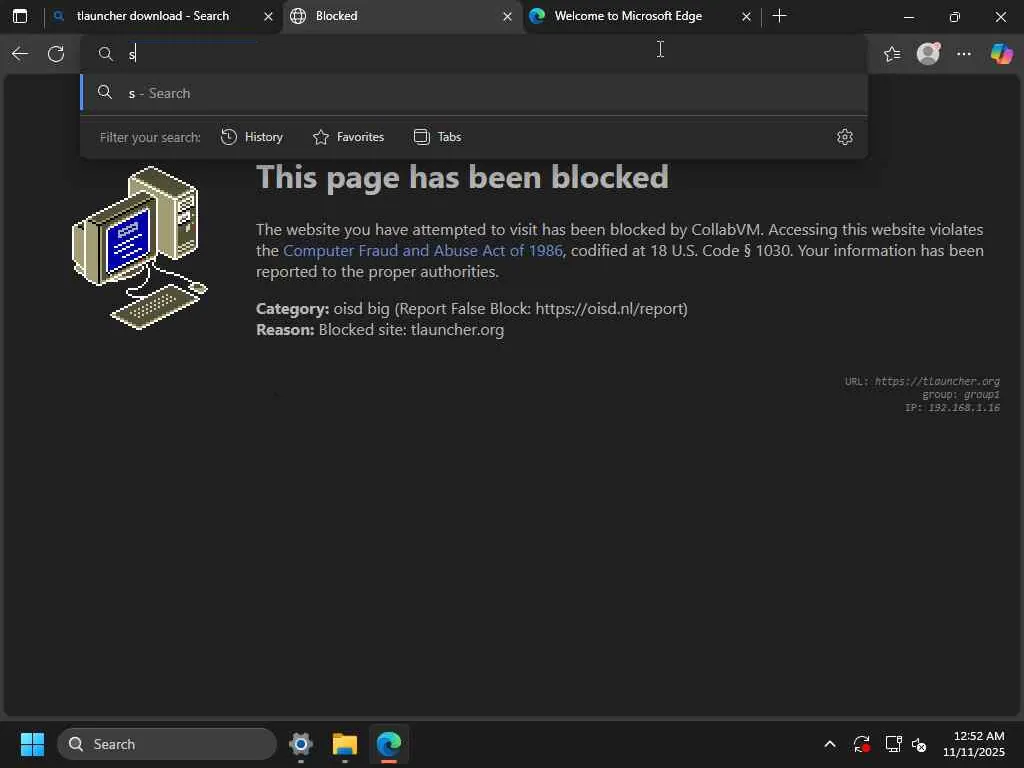Screen dimensions: 1024x768
Task: Click the retro computer illustration
Action: pyautogui.click(x=139, y=248)
